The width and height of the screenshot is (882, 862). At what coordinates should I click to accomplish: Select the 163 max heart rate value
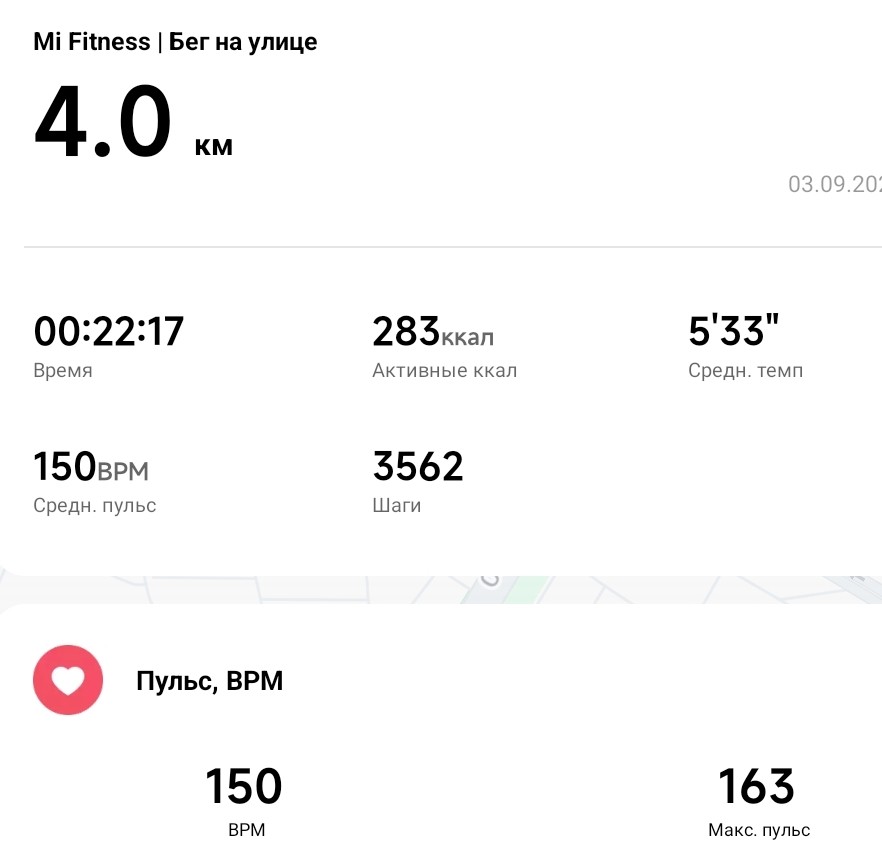[x=757, y=787]
